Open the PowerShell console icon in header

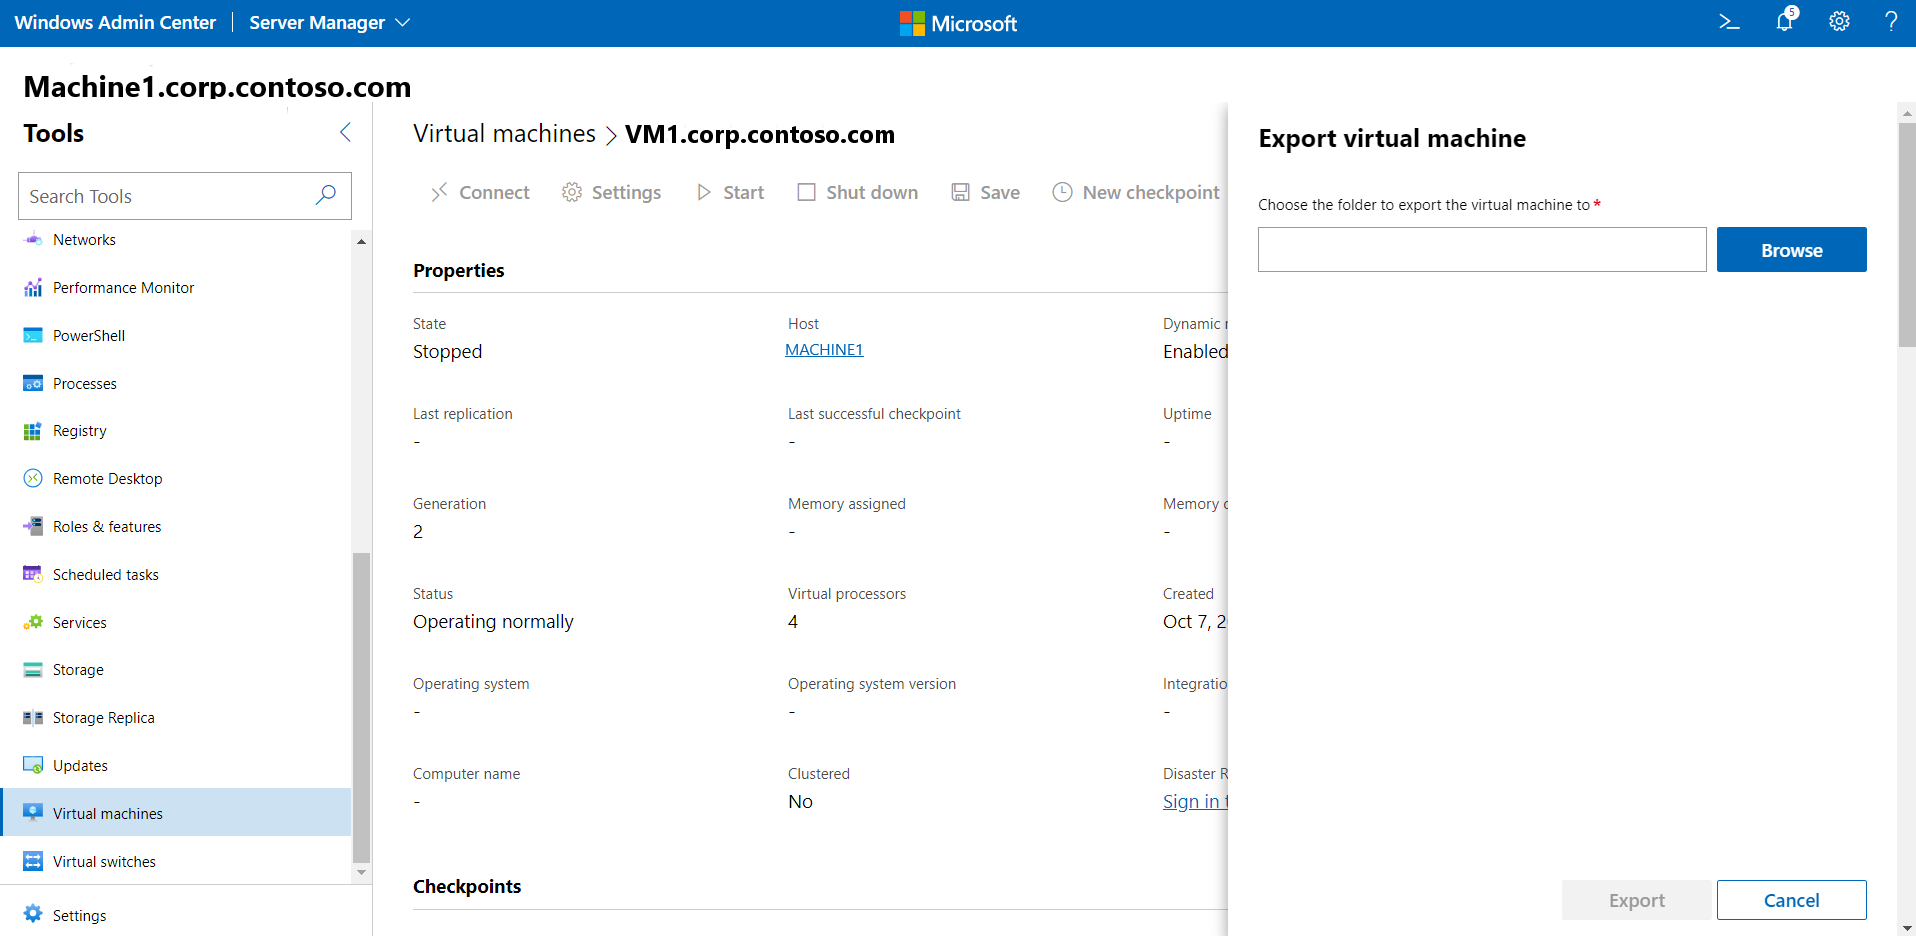click(1729, 22)
